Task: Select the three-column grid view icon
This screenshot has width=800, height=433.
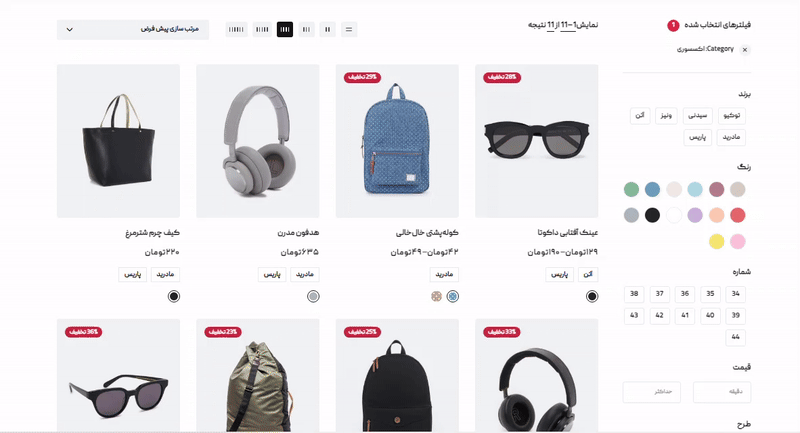Action: tap(306, 30)
